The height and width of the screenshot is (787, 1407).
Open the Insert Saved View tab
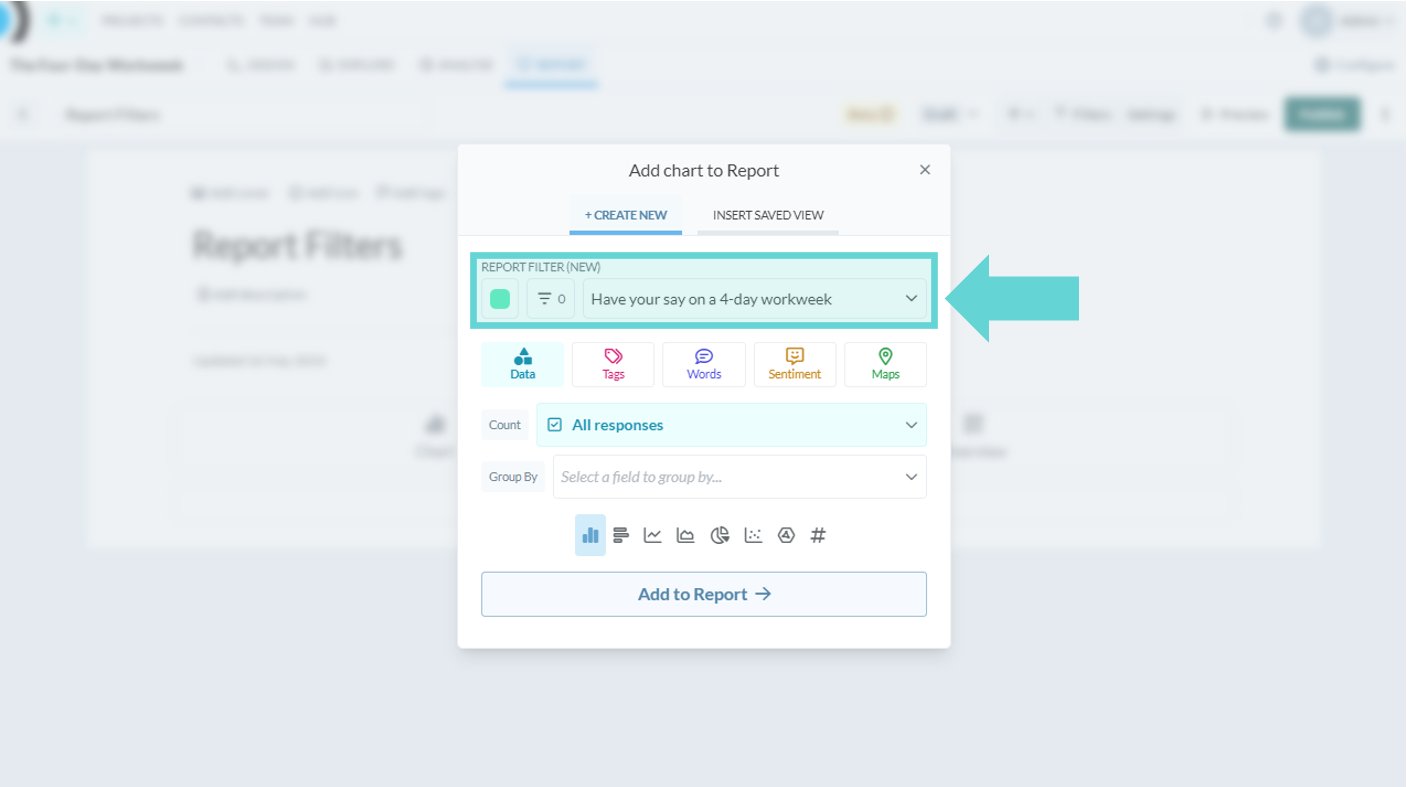768,215
